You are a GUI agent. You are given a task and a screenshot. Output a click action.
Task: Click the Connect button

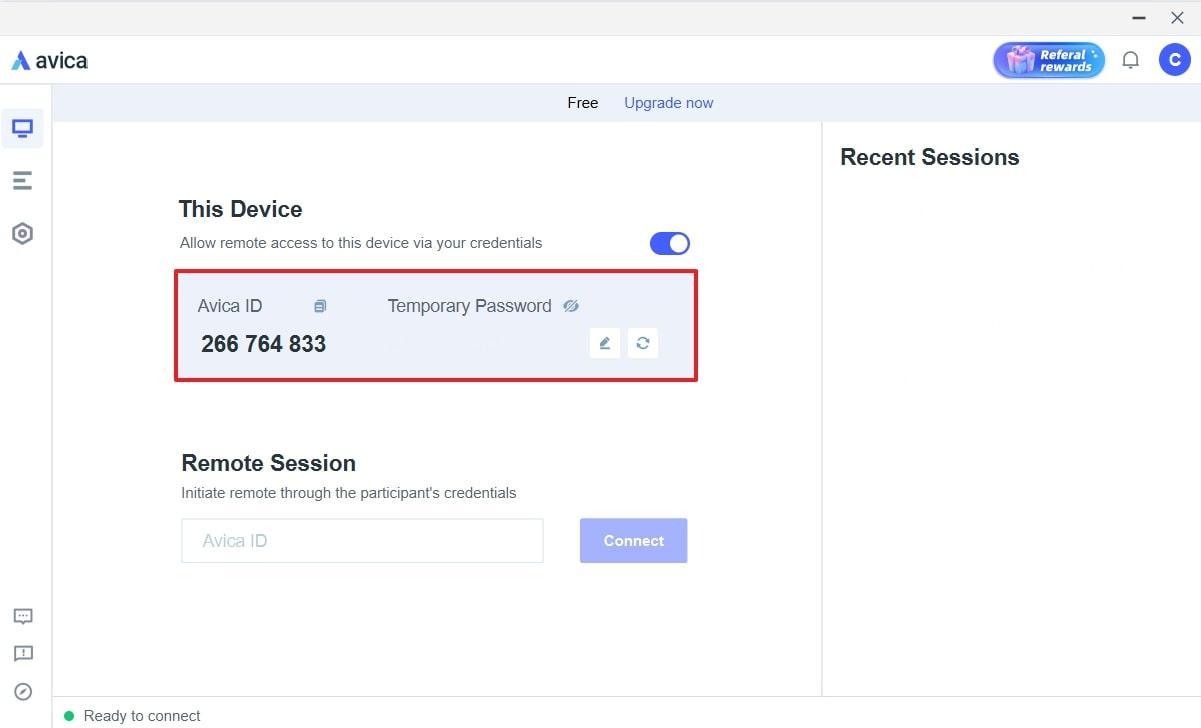pos(633,540)
